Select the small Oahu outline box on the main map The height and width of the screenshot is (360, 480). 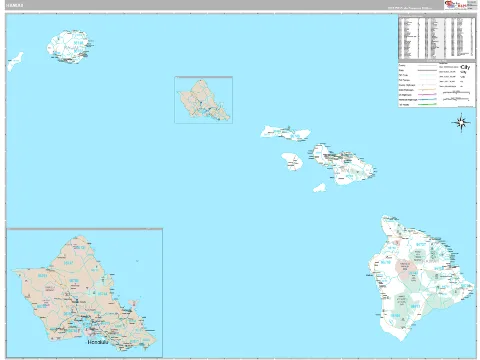click(203, 100)
